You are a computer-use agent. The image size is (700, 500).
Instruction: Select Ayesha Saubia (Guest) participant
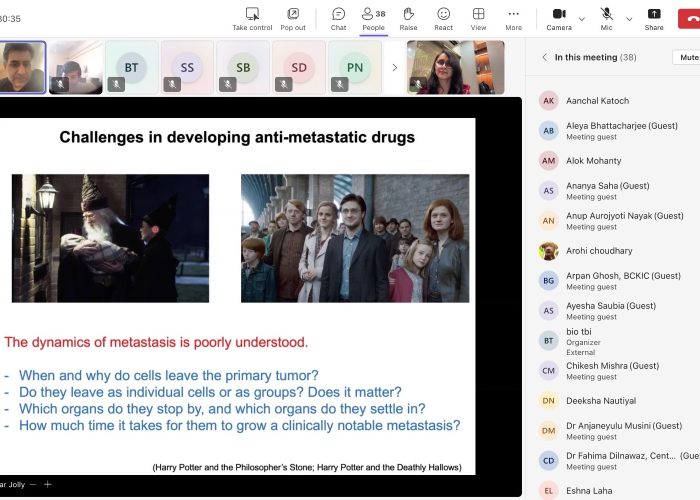[617, 311]
